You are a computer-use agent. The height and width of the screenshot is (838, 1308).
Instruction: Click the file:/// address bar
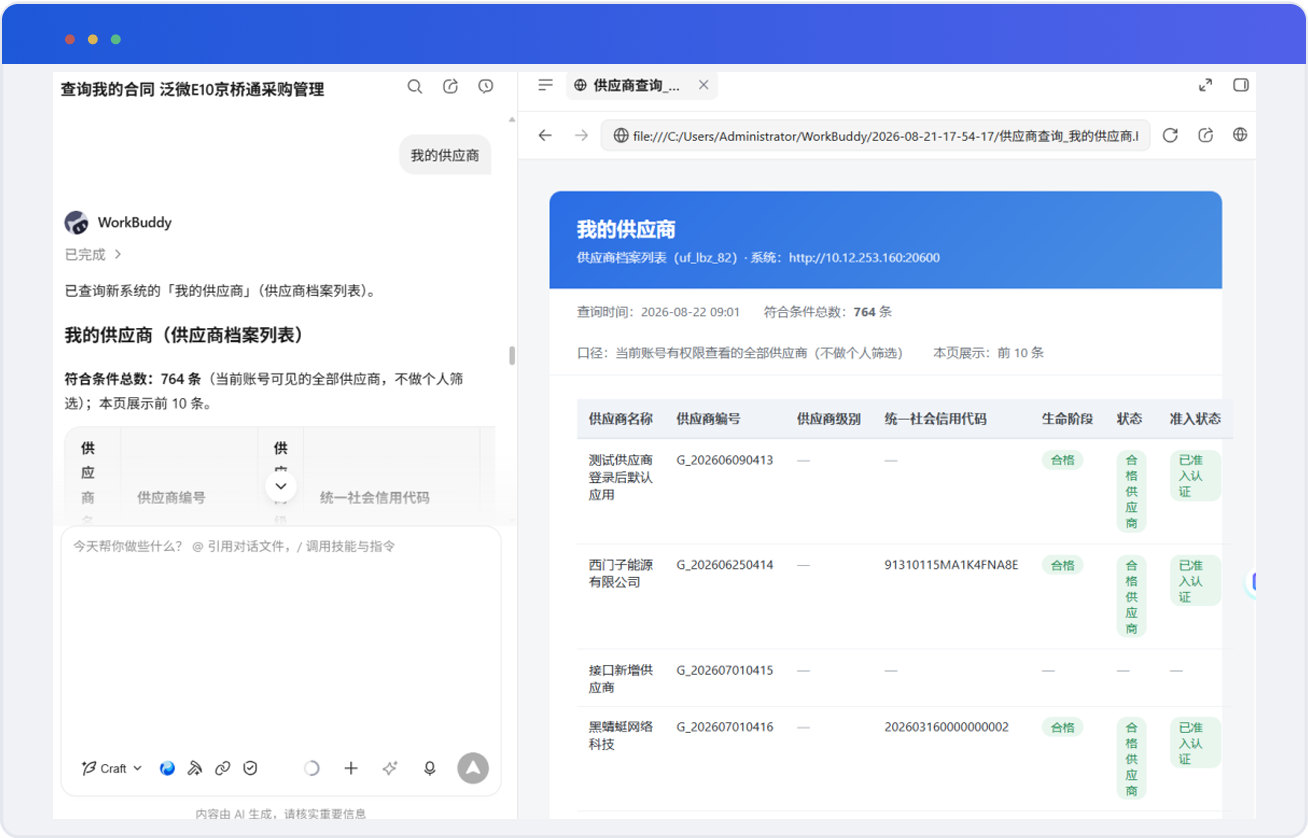click(x=875, y=135)
